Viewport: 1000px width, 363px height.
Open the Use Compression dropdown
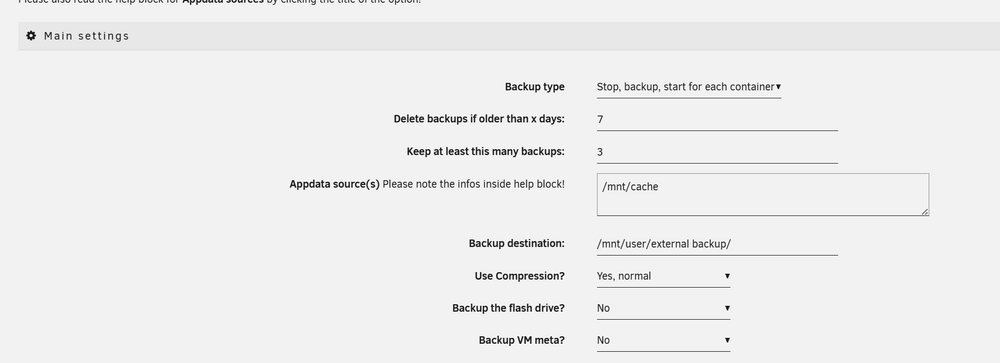point(663,276)
